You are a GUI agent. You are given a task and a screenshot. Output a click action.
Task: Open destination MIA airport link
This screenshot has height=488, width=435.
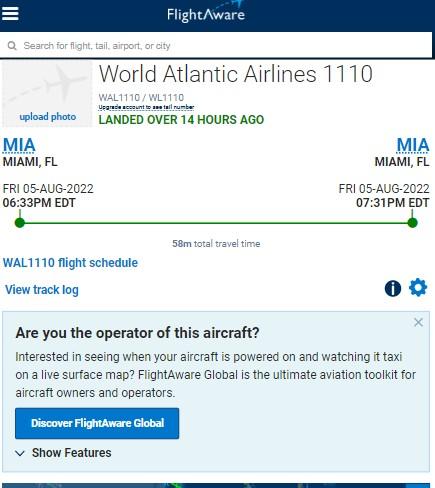point(413,145)
